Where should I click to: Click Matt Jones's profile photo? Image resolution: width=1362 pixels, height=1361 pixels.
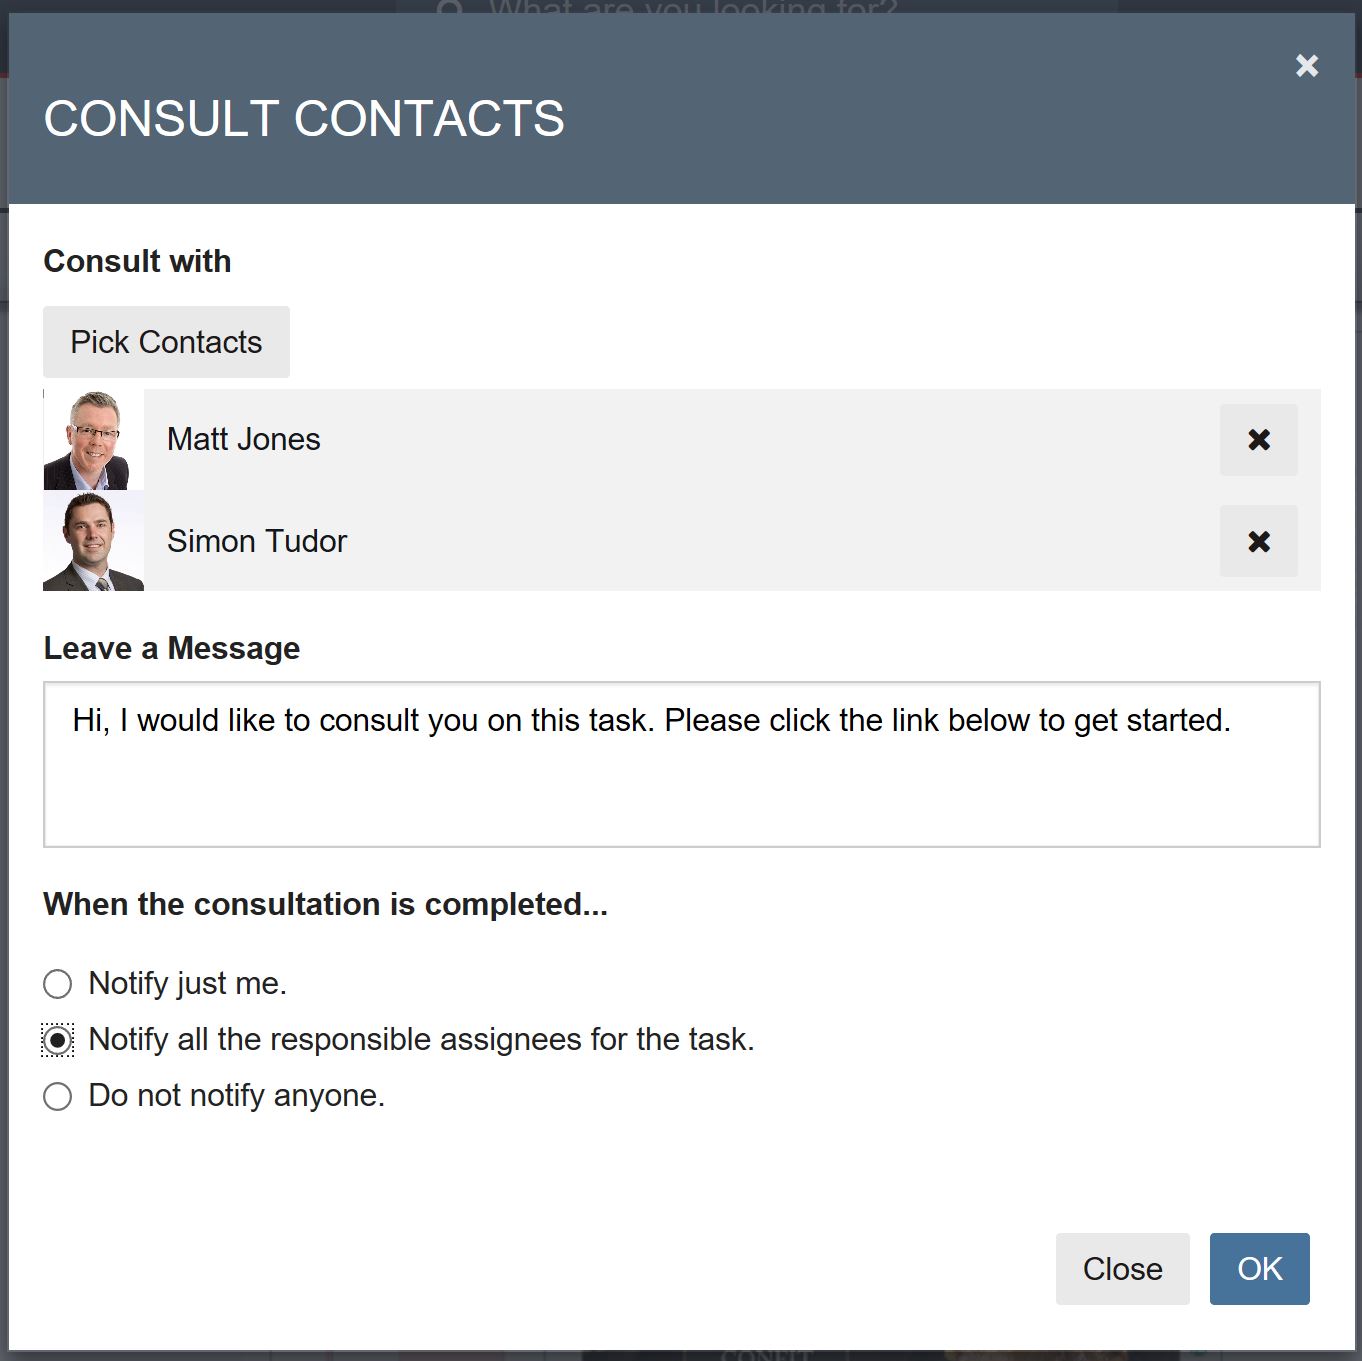93,440
